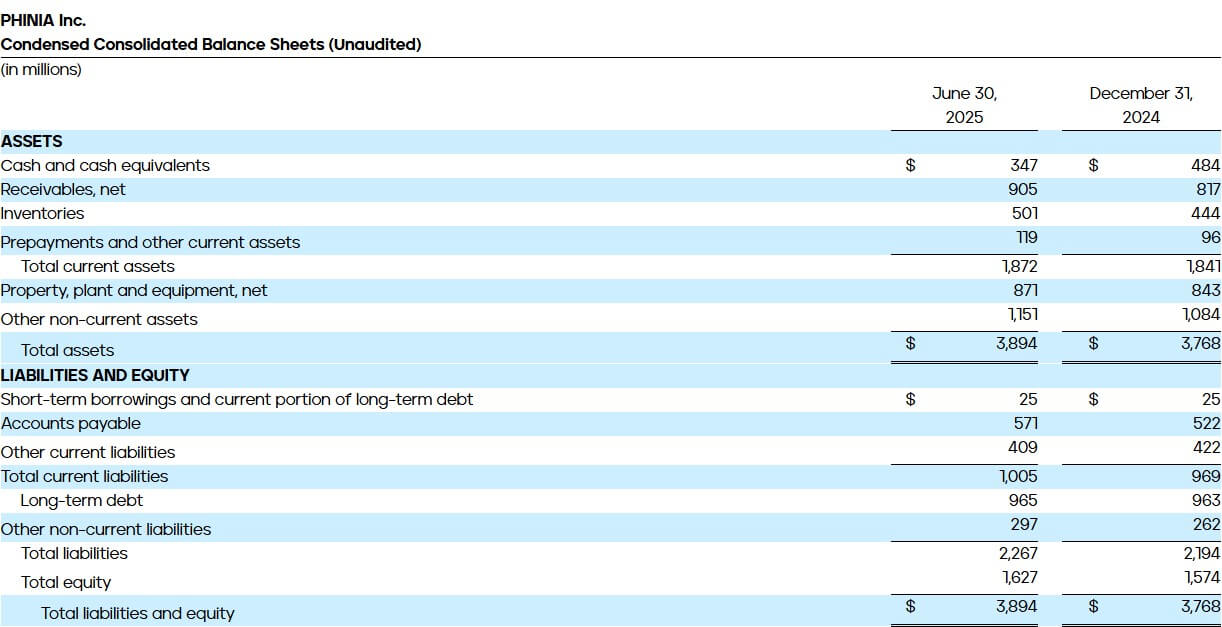Select the accounts payable value 522
This screenshot has width=1222, height=627.
[x=1207, y=424]
